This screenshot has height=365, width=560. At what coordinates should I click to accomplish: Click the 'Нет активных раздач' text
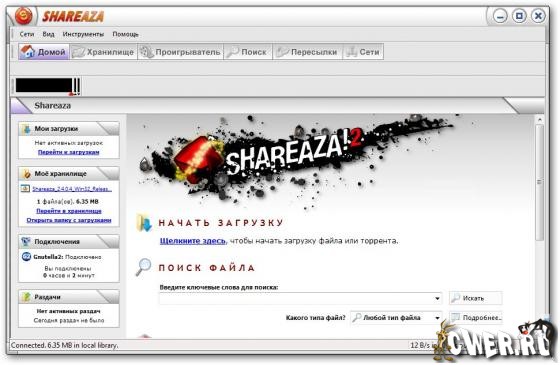68,311
